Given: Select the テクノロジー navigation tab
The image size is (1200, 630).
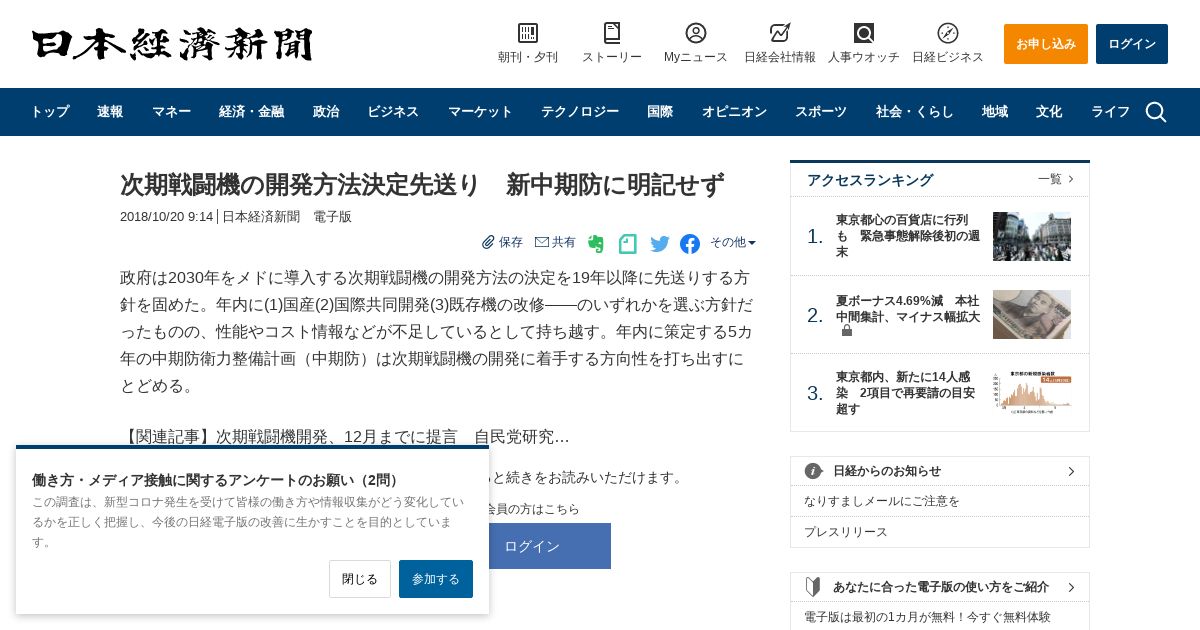Looking at the screenshot, I should [580, 112].
